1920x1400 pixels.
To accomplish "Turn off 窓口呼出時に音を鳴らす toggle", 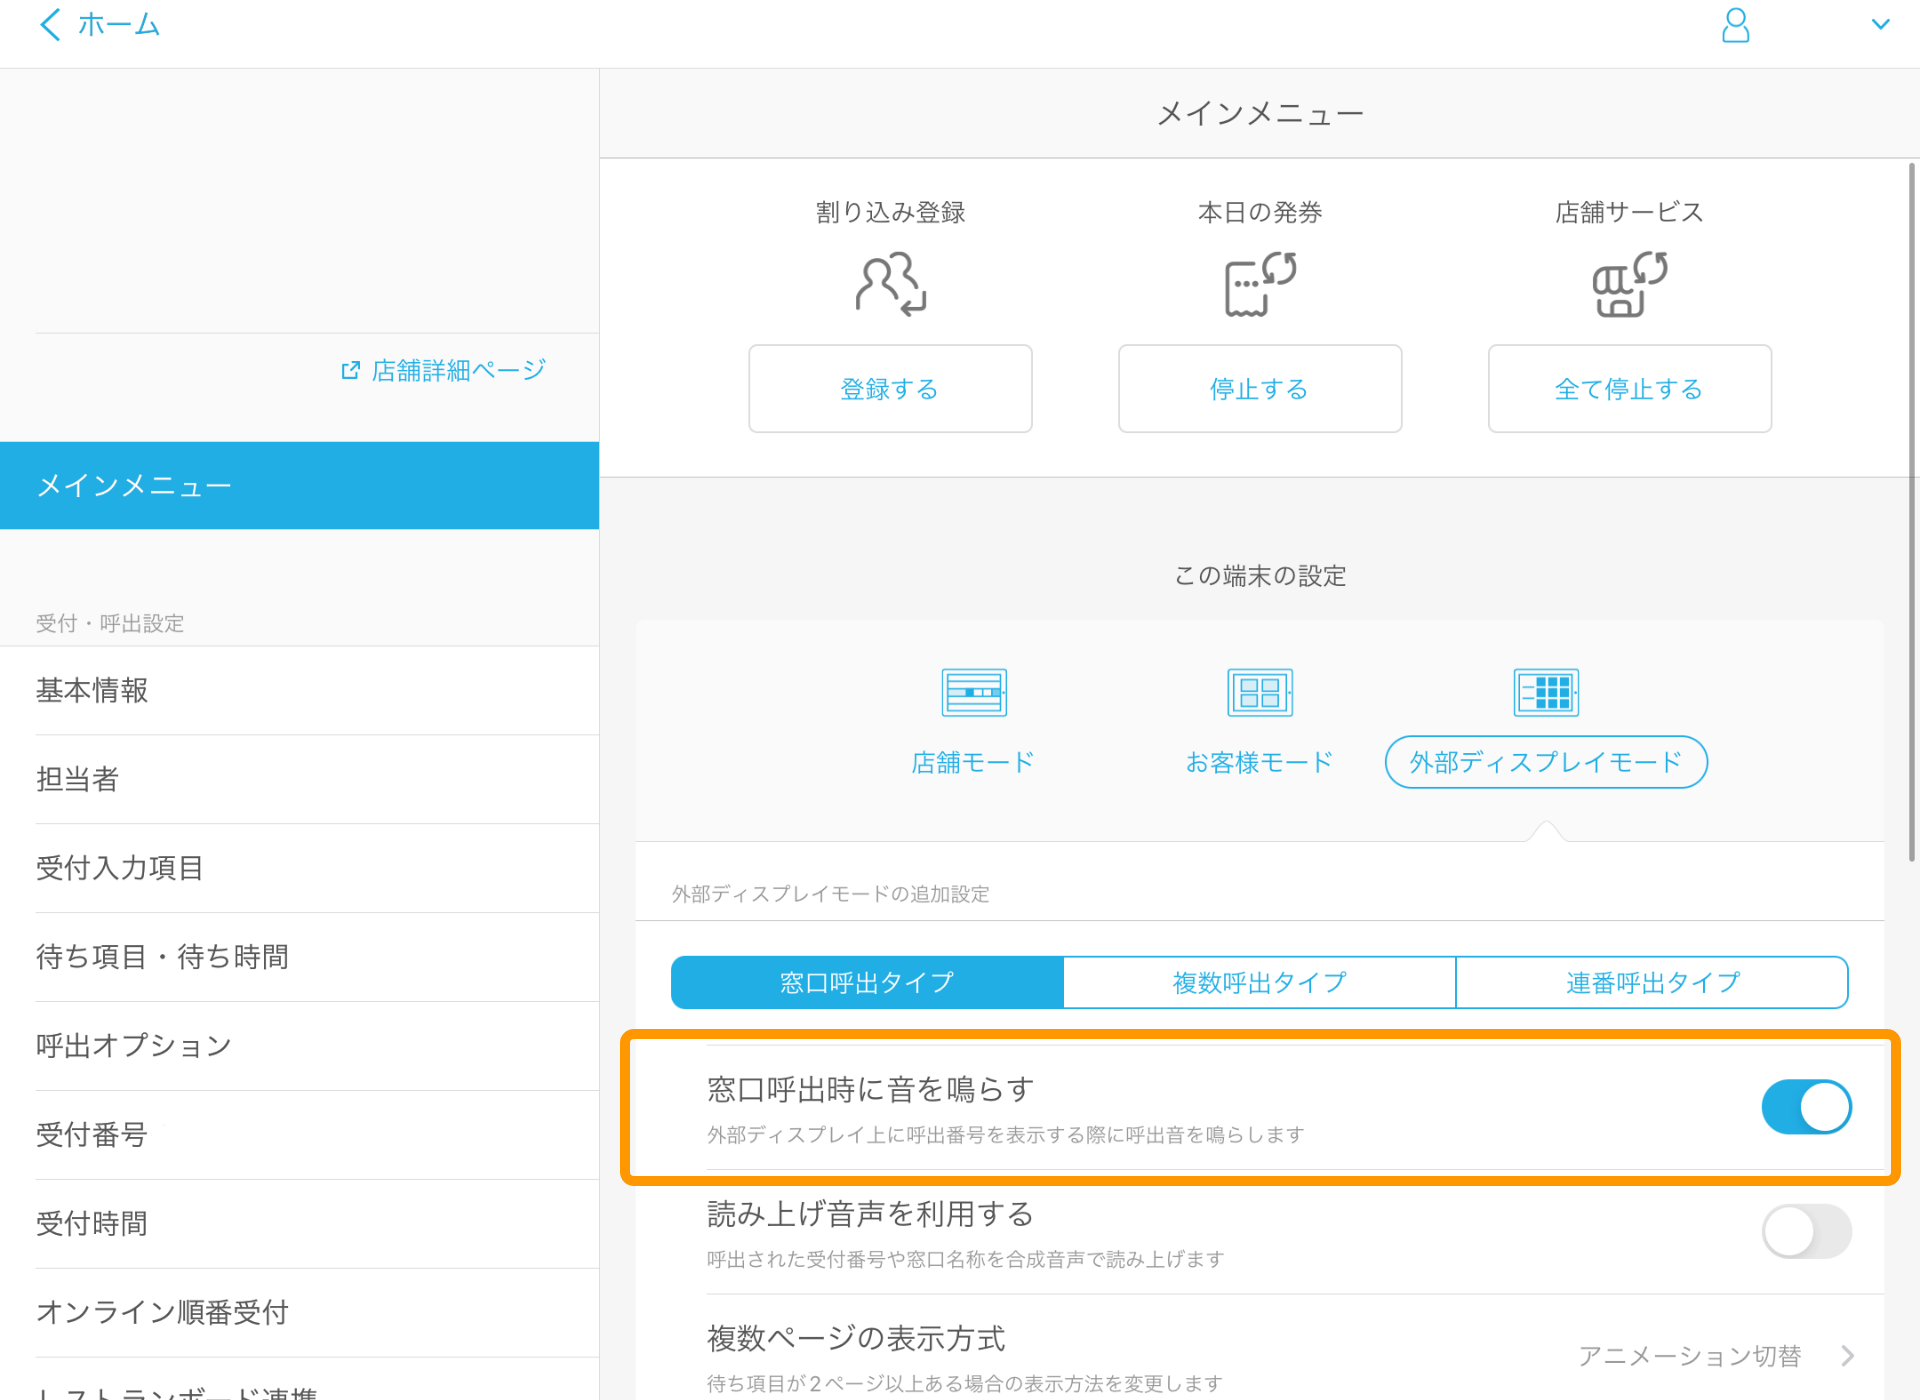I will tap(1807, 1107).
